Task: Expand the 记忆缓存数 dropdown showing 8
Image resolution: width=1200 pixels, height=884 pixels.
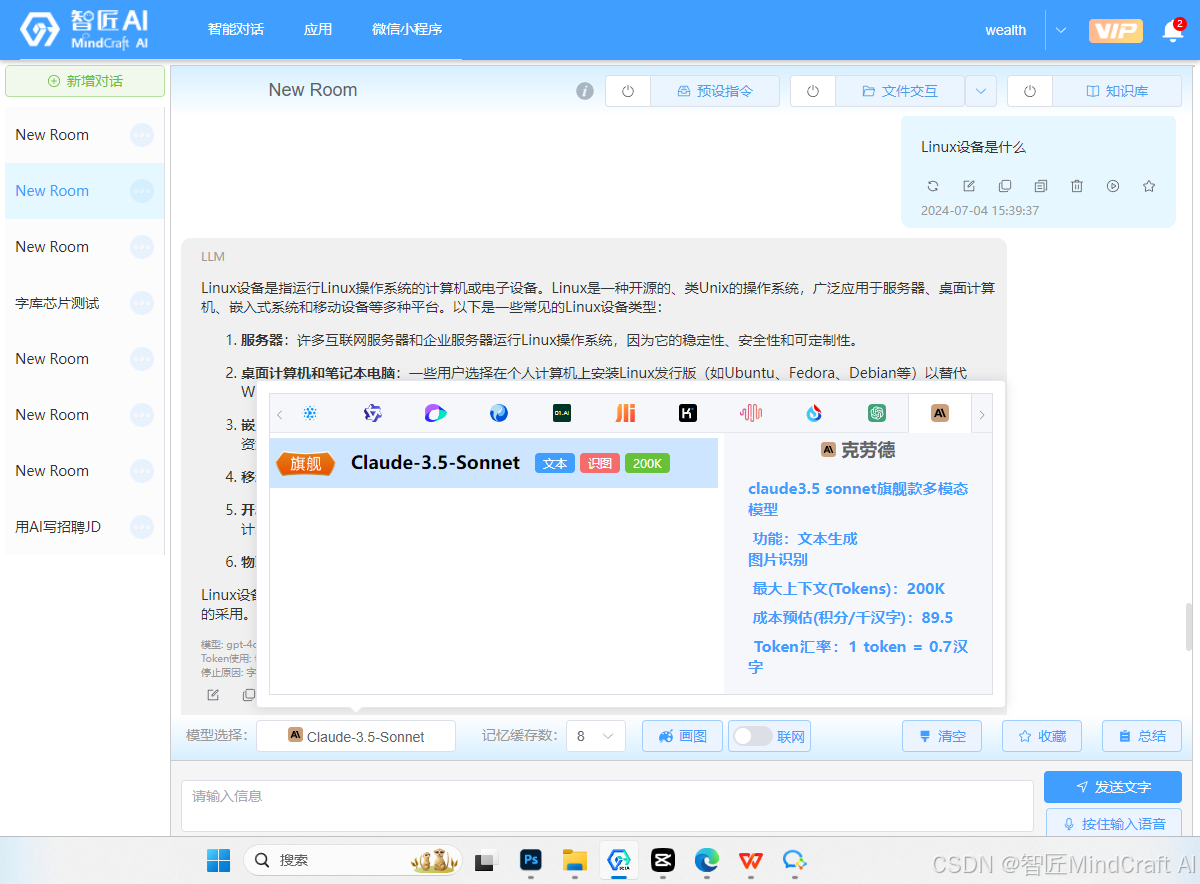Action: (596, 736)
